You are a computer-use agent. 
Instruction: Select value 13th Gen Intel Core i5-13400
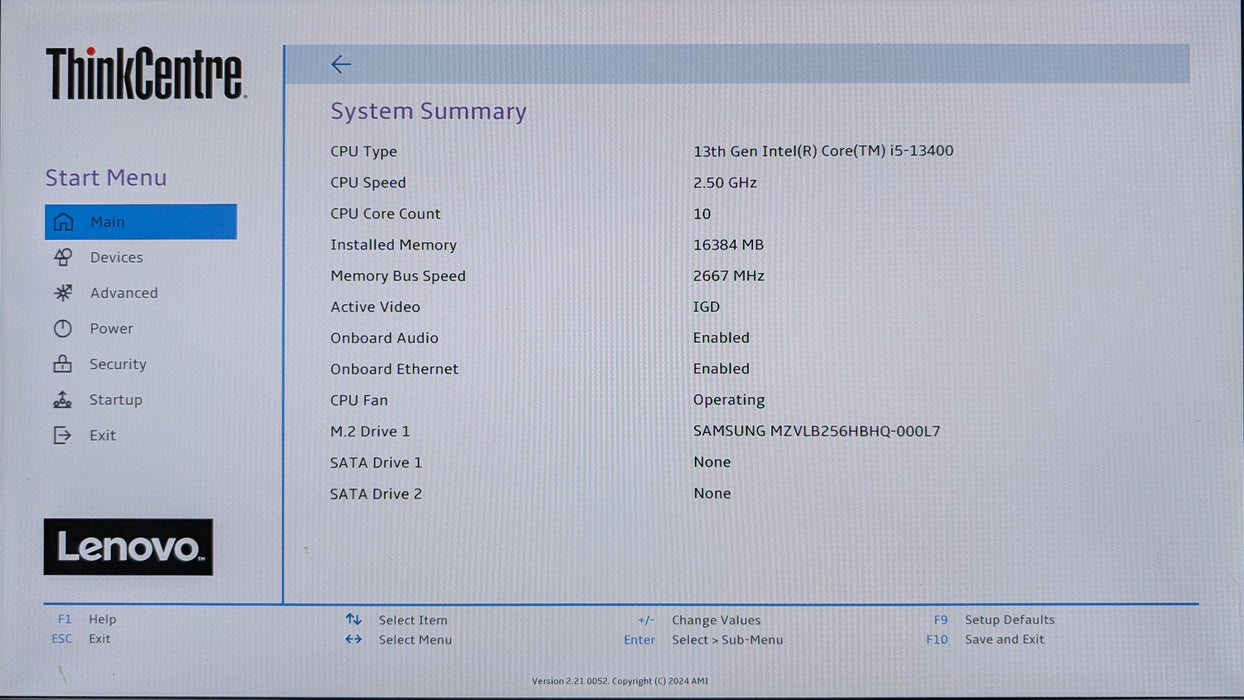pos(823,151)
